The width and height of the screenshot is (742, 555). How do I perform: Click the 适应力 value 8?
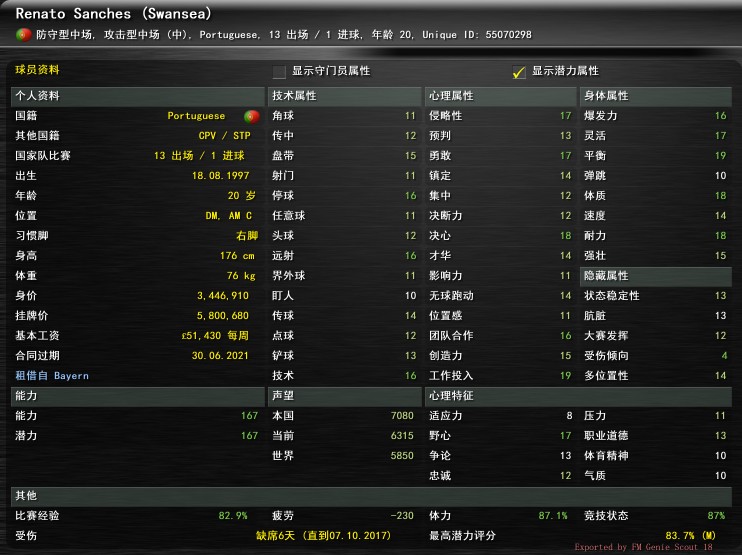click(569, 416)
